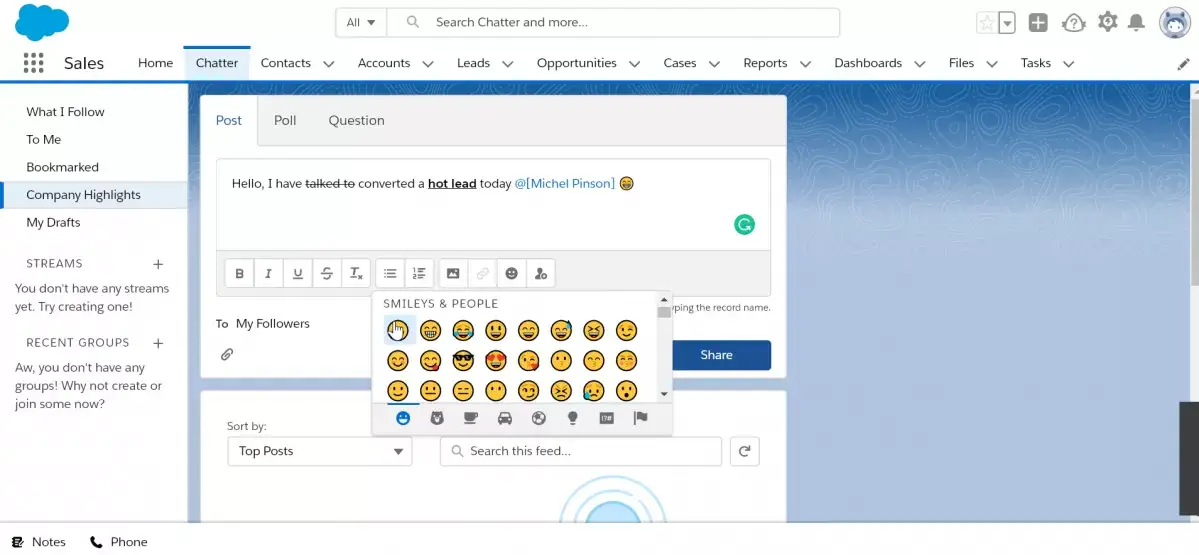This screenshot has width=1199, height=555.
Task: Toggle italic formatting
Action: [x=268, y=273]
